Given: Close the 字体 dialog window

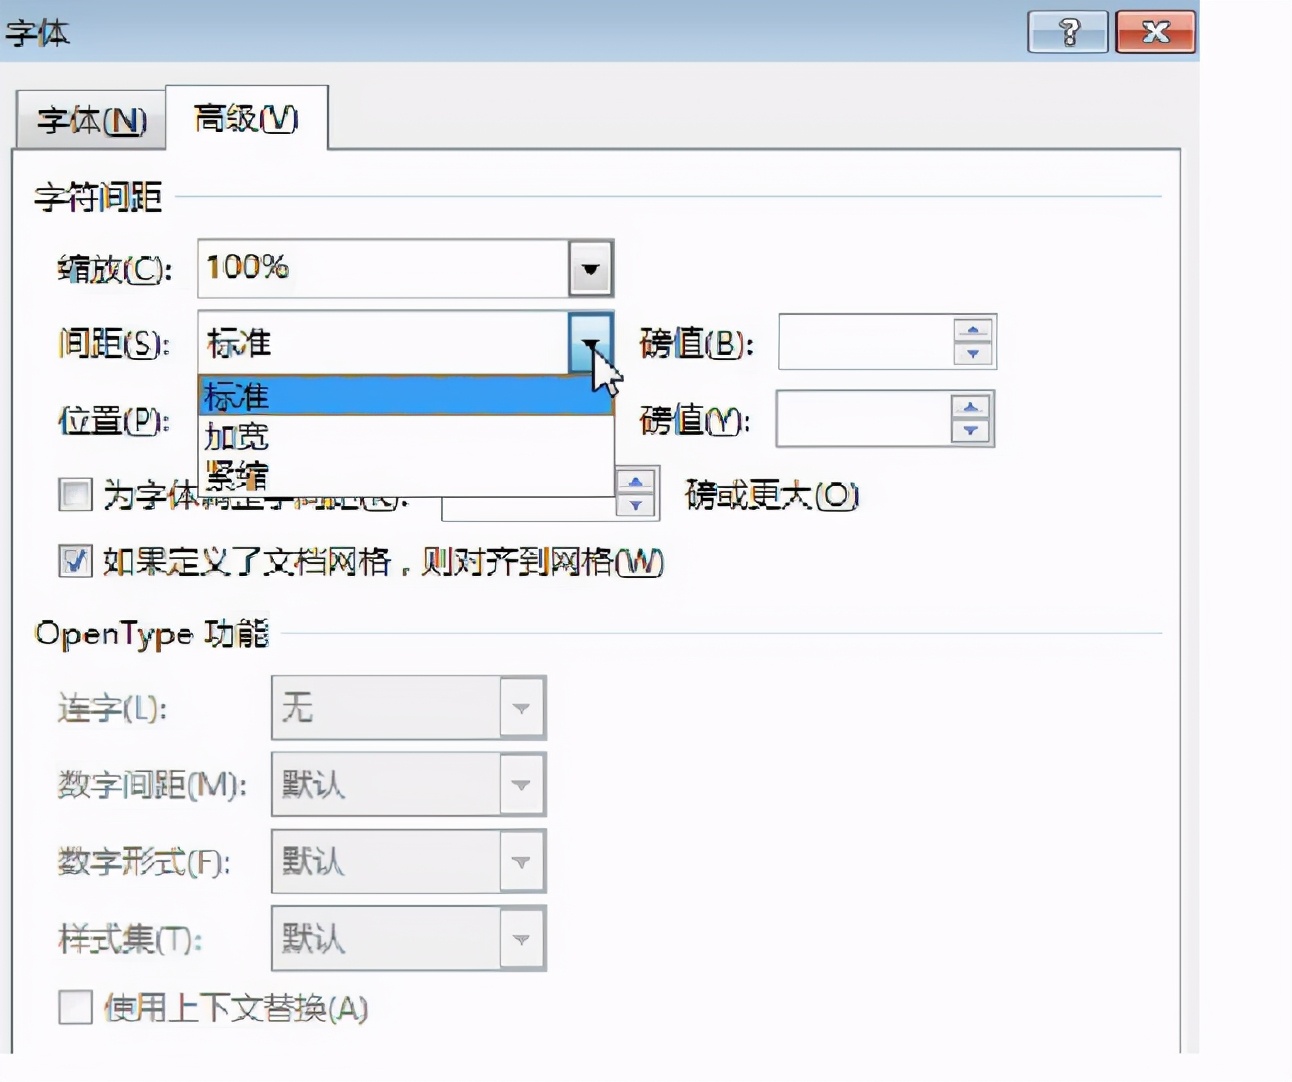Looking at the screenshot, I should coord(1155,32).
